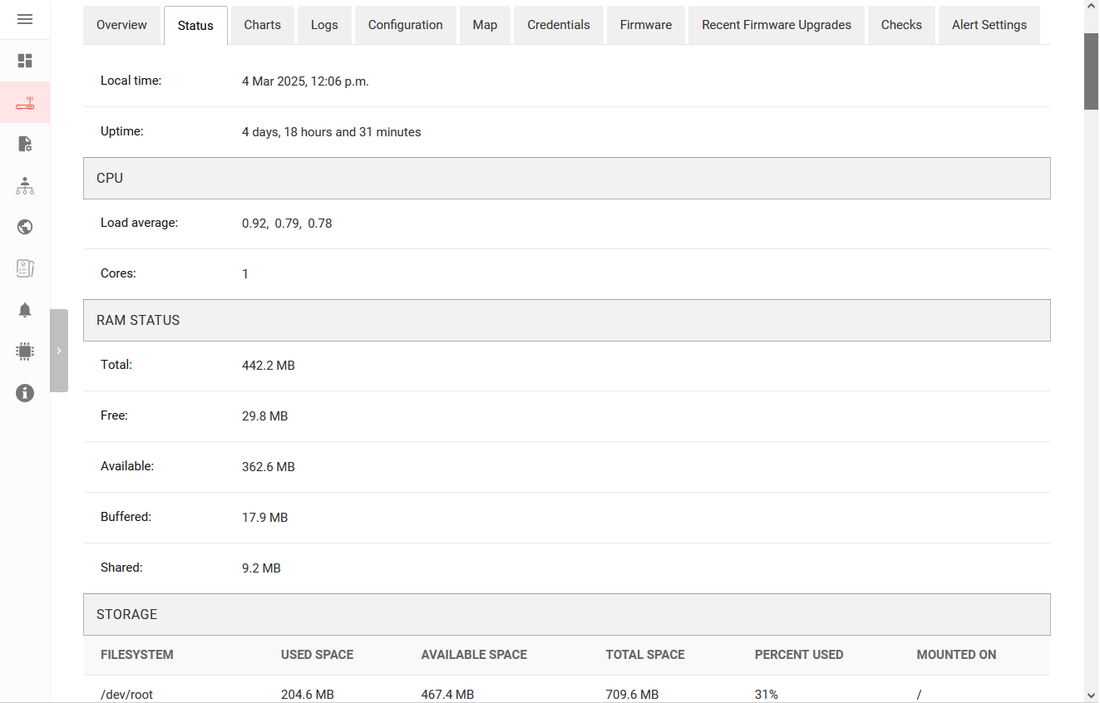Open the hamburger menu
Screen dimensions: 1100x703
[25, 19]
